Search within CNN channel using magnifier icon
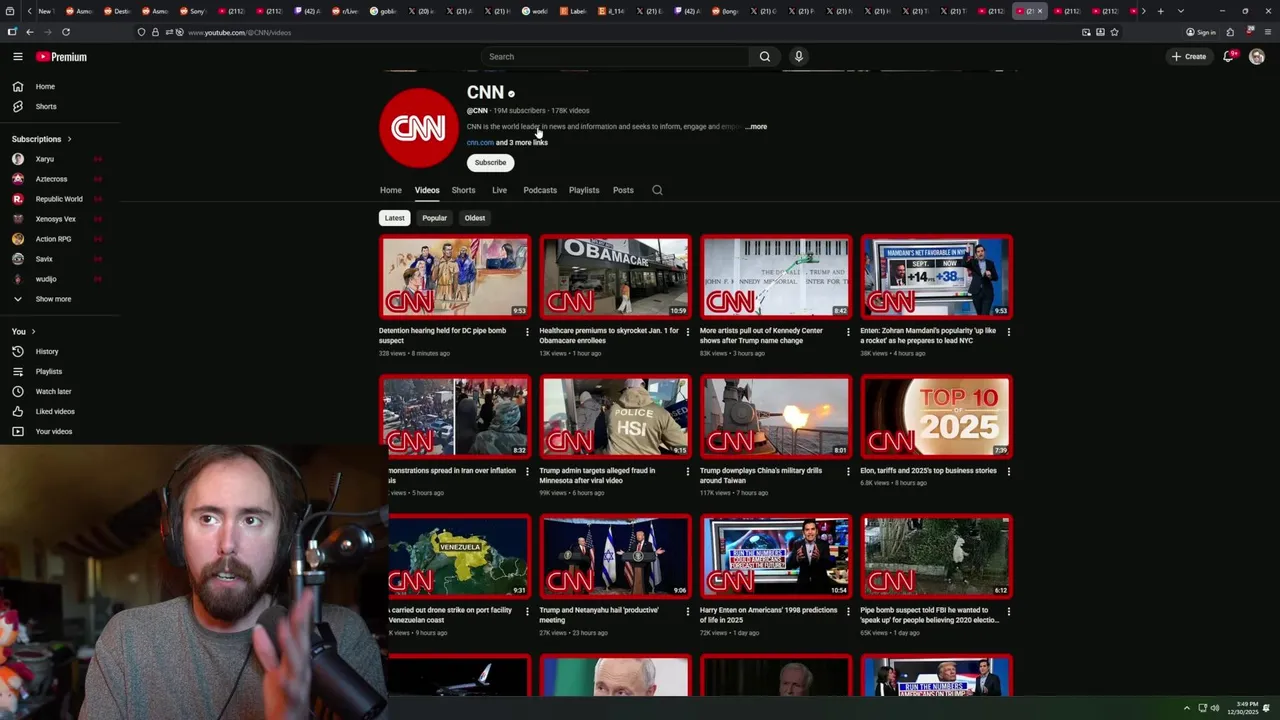1280x720 pixels. tap(657, 190)
